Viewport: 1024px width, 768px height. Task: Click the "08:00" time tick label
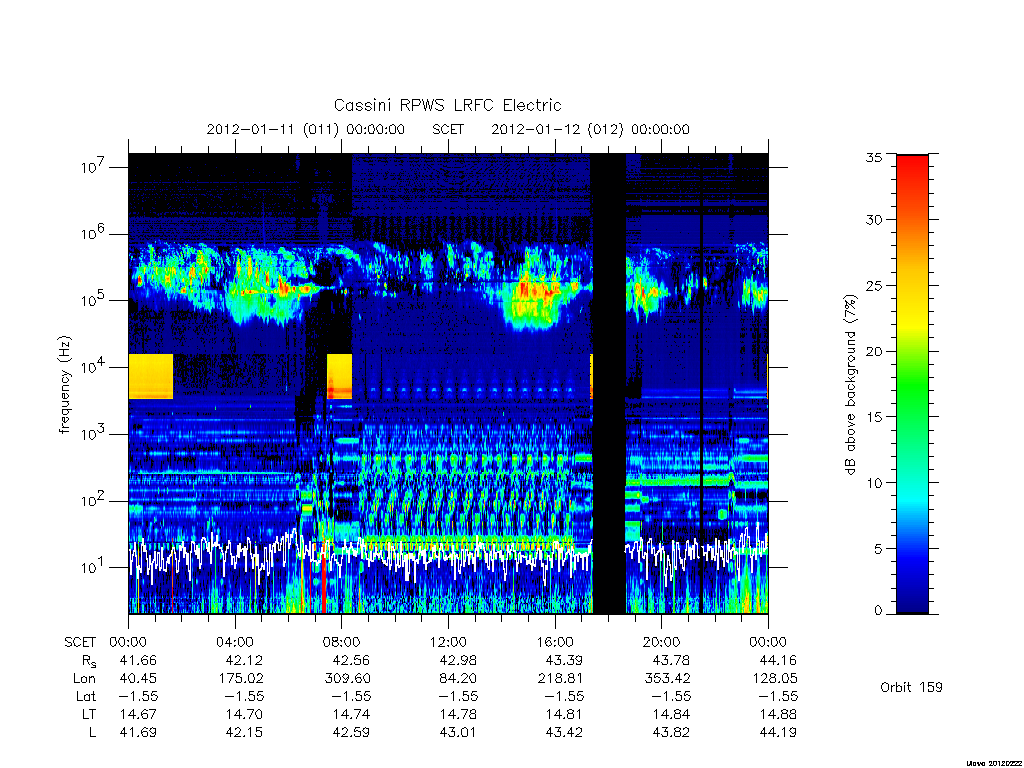pyautogui.click(x=341, y=642)
